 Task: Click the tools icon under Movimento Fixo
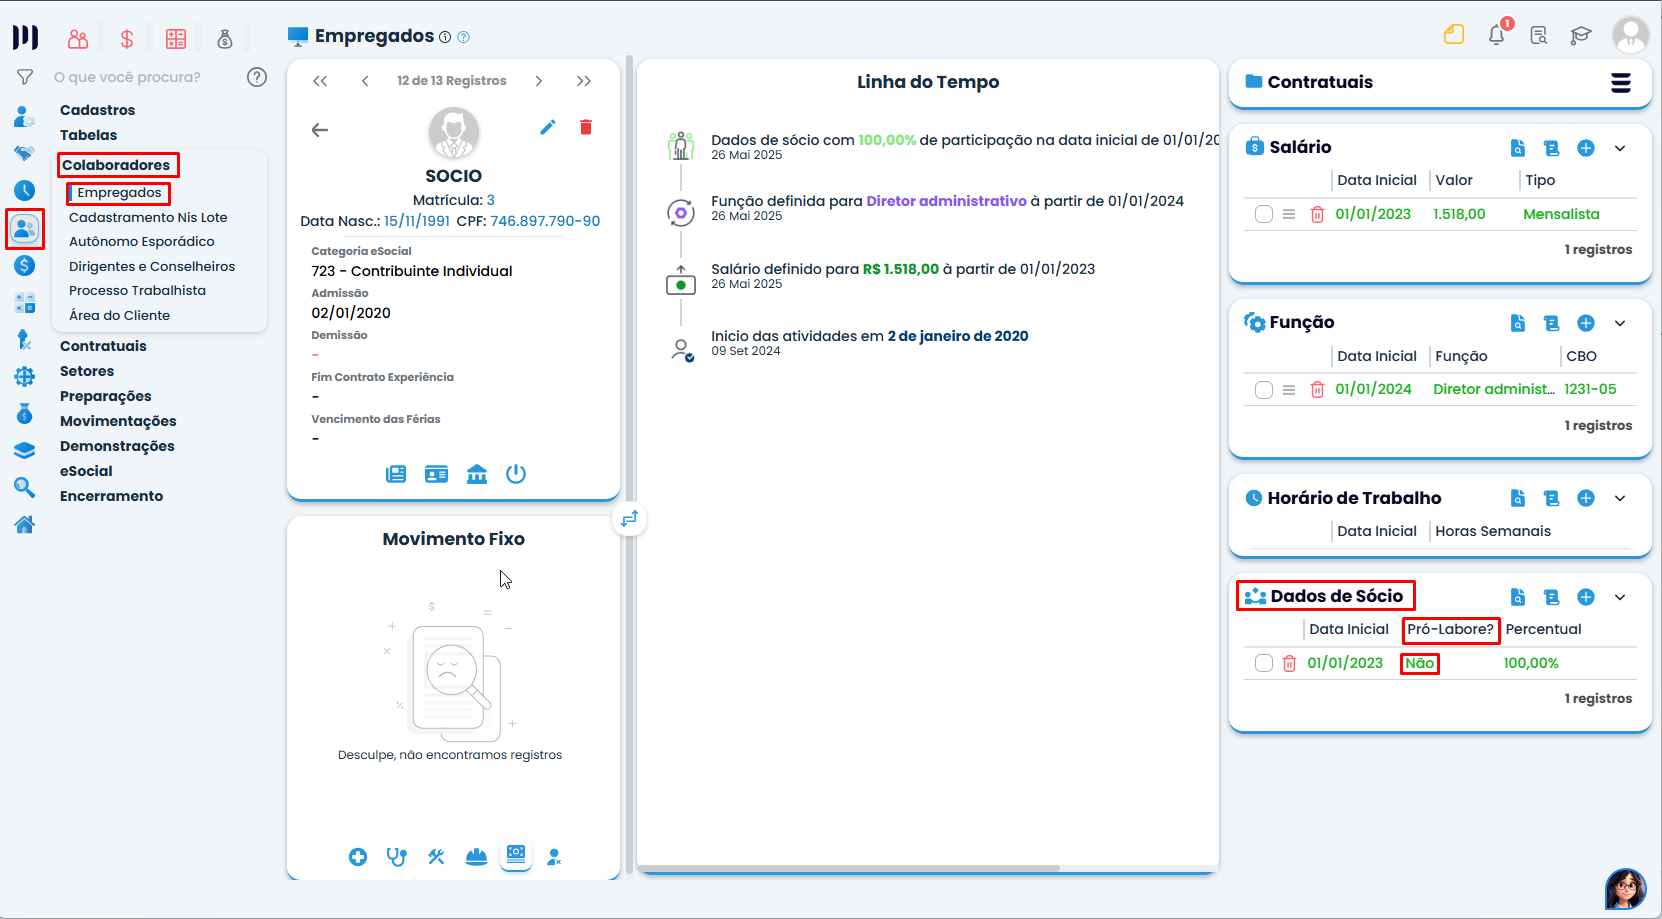pyautogui.click(x=436, y=857)
